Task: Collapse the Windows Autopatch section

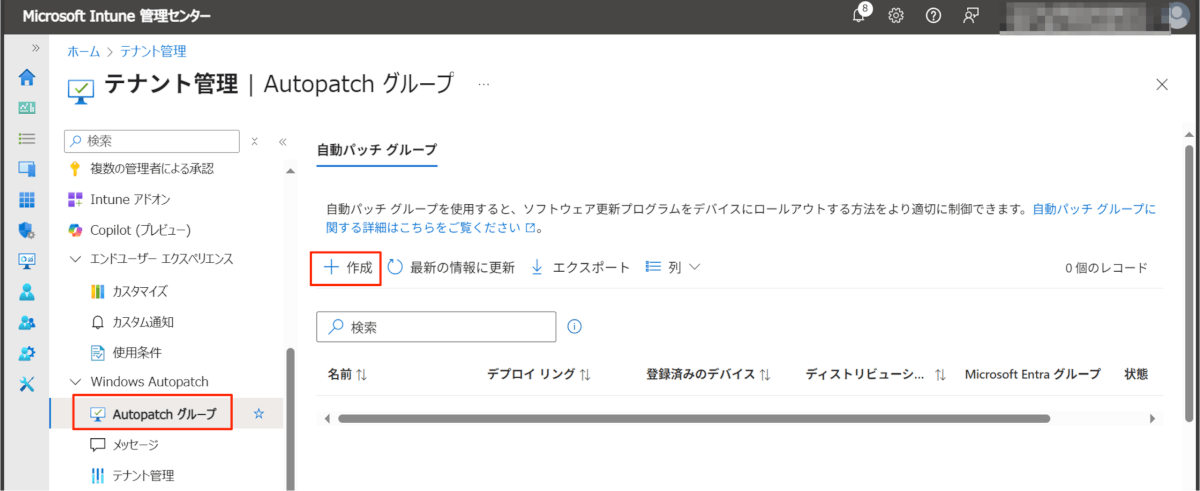Action: pos(76,382)
